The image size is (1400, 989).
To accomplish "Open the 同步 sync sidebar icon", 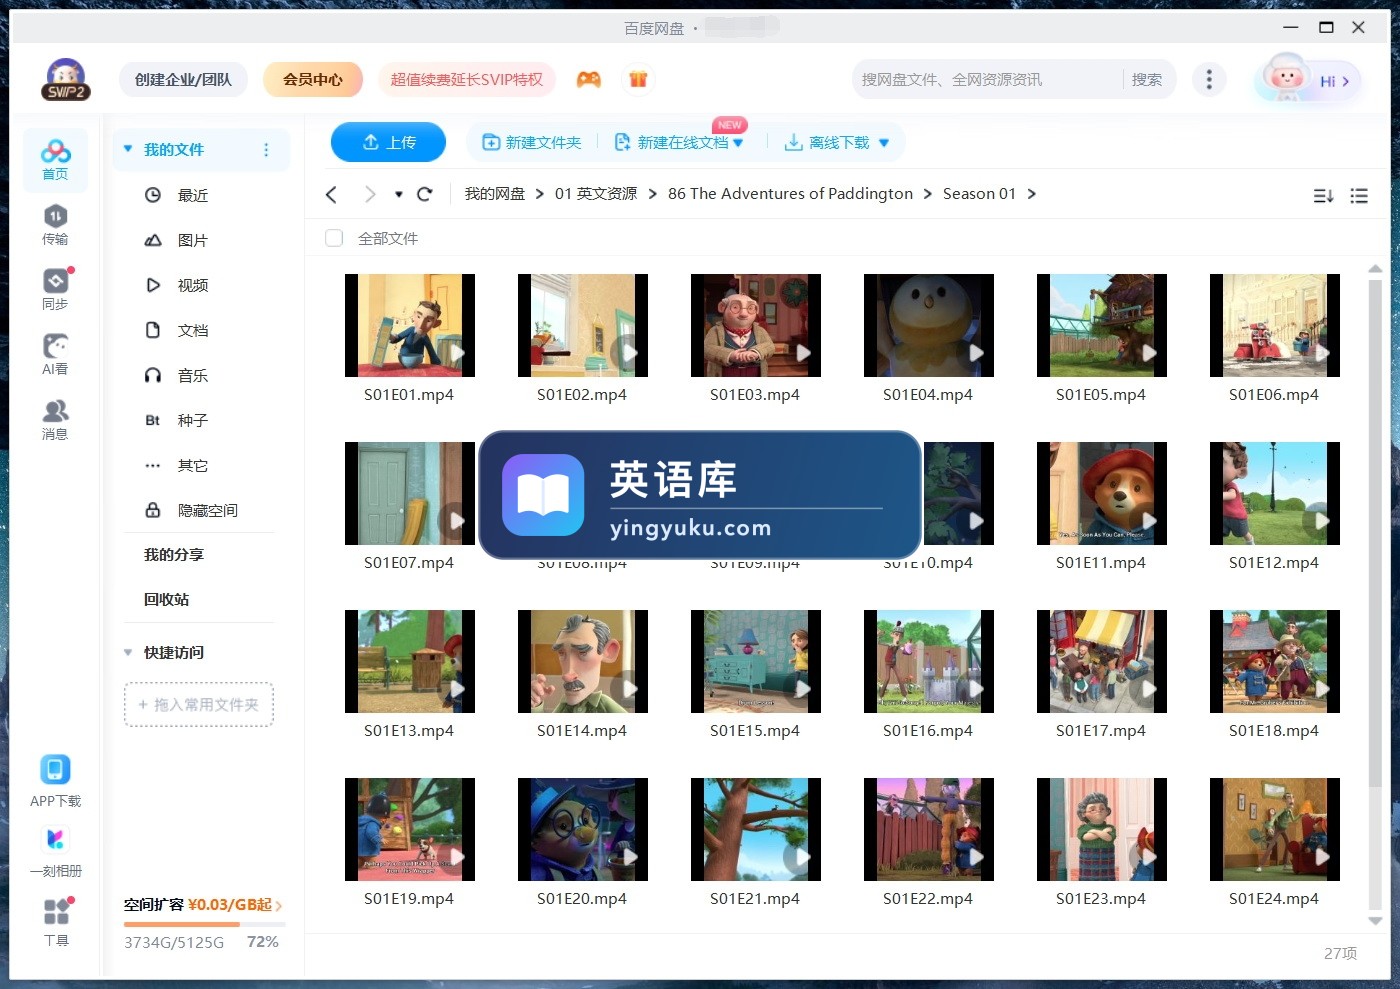I will coord(55,289).
